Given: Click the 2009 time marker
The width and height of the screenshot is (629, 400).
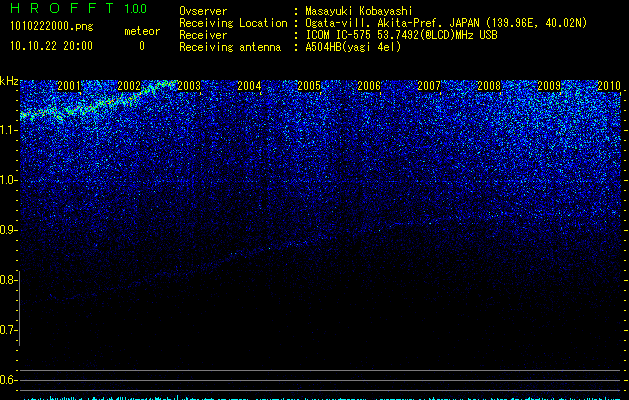Looking at the screenshot, I should (x=549, y=86).
